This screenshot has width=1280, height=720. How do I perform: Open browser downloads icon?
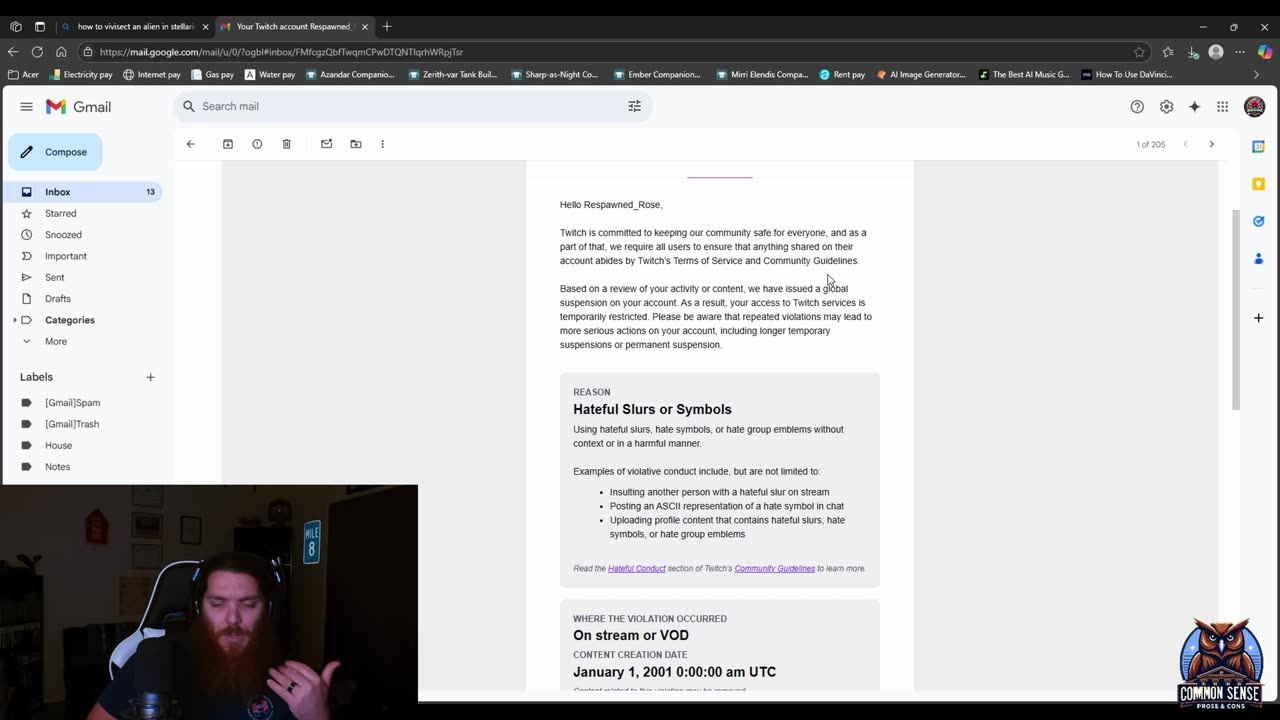[x=1193, y=52]
